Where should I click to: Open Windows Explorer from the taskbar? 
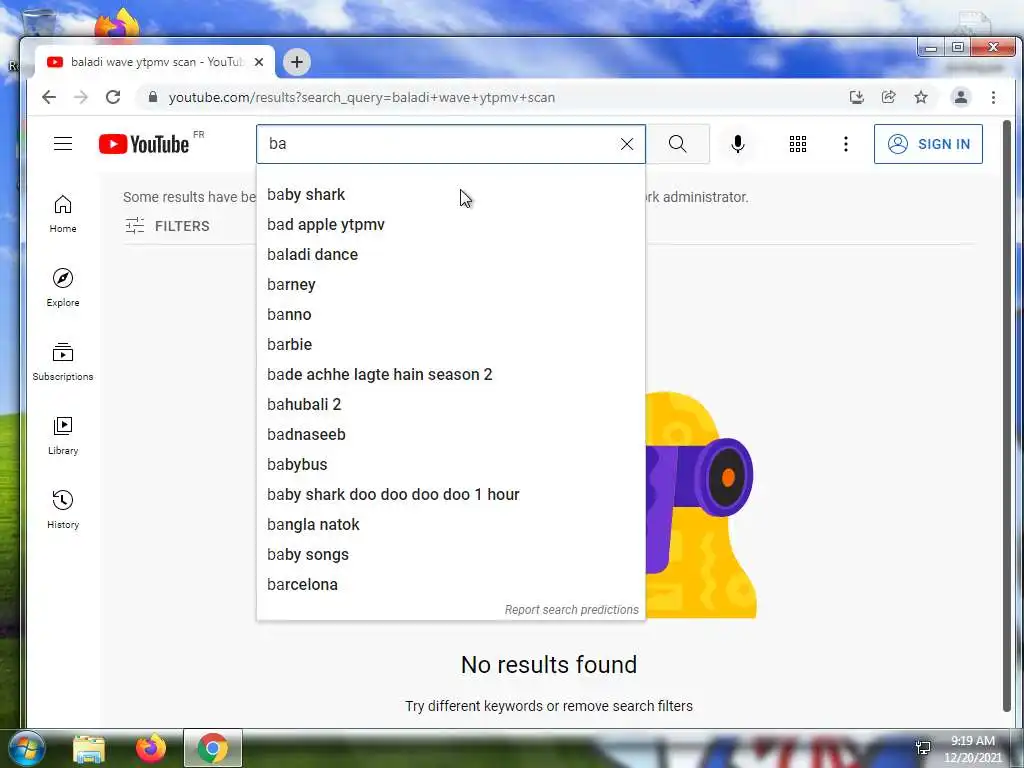click(x=89, y=748)
